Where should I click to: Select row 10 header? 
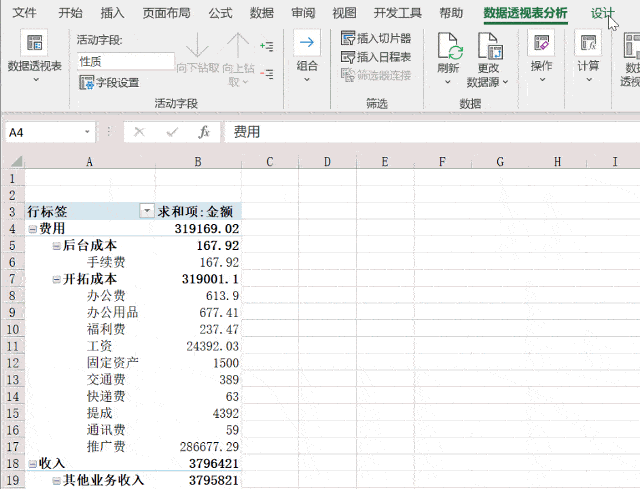pos(13,329)
